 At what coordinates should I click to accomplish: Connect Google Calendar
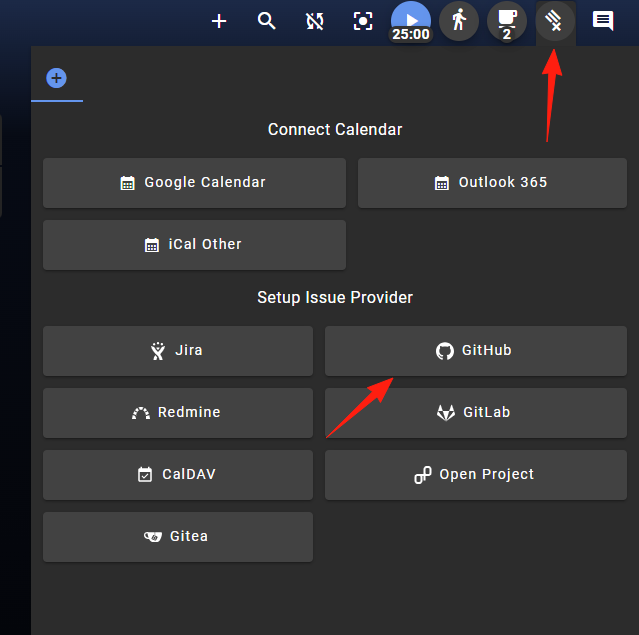[x=194, y=183]
